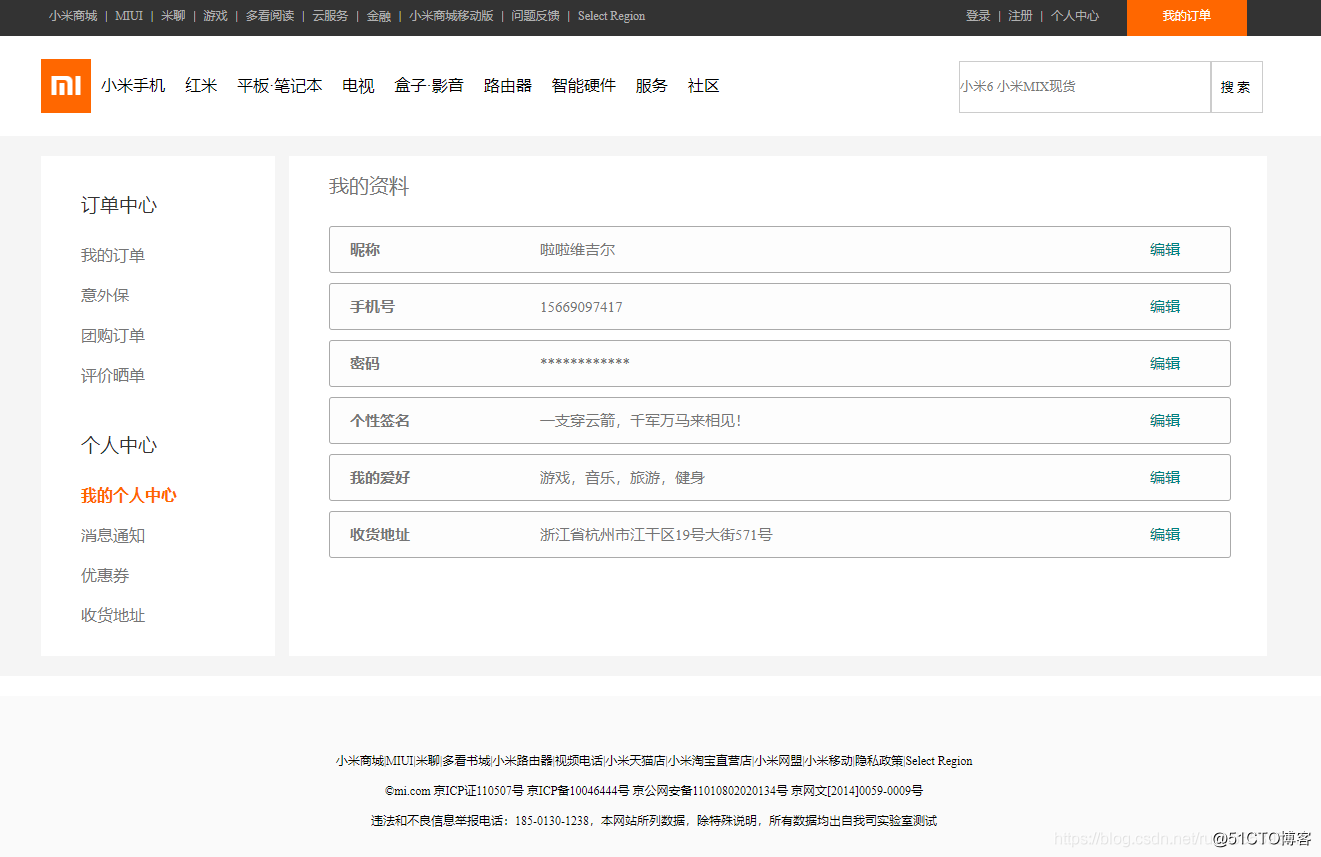The image size is (1321, 857).
Task: Click the orange Mi logo
Action: (x=66, y=86)
